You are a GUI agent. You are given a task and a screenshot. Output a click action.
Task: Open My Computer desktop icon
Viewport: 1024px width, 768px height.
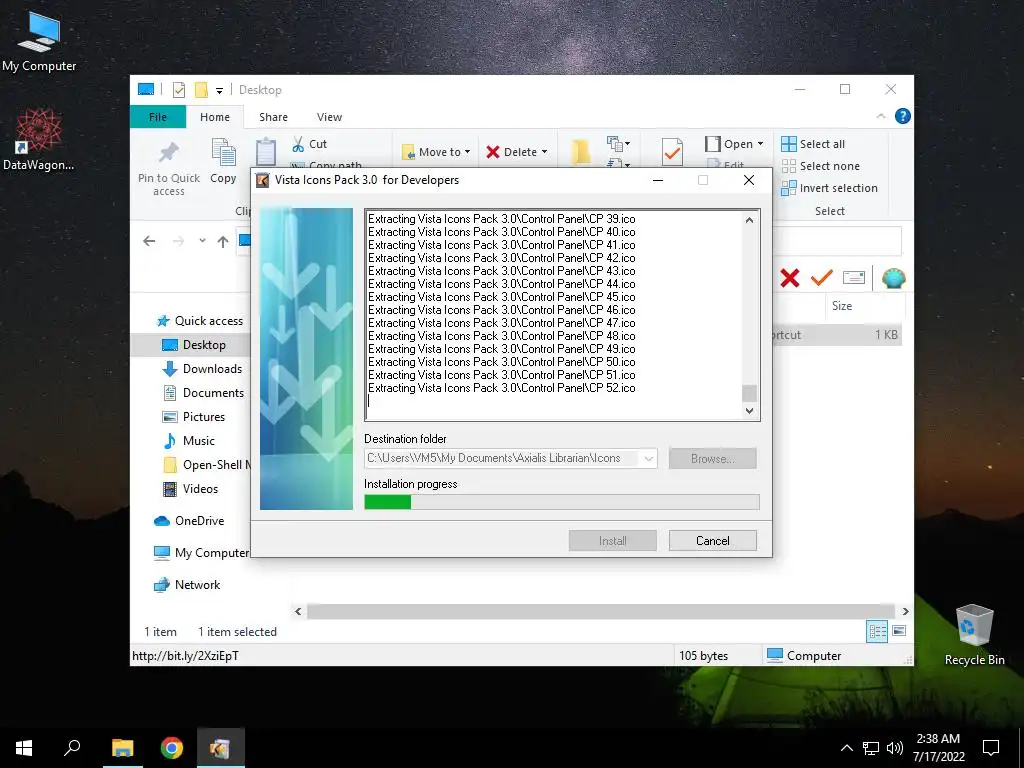39,40
